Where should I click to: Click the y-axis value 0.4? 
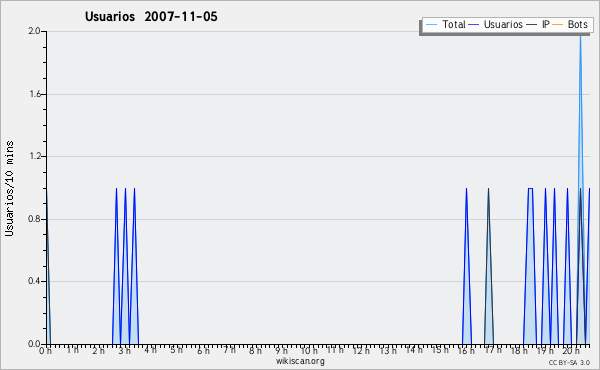tap(34, 281)
